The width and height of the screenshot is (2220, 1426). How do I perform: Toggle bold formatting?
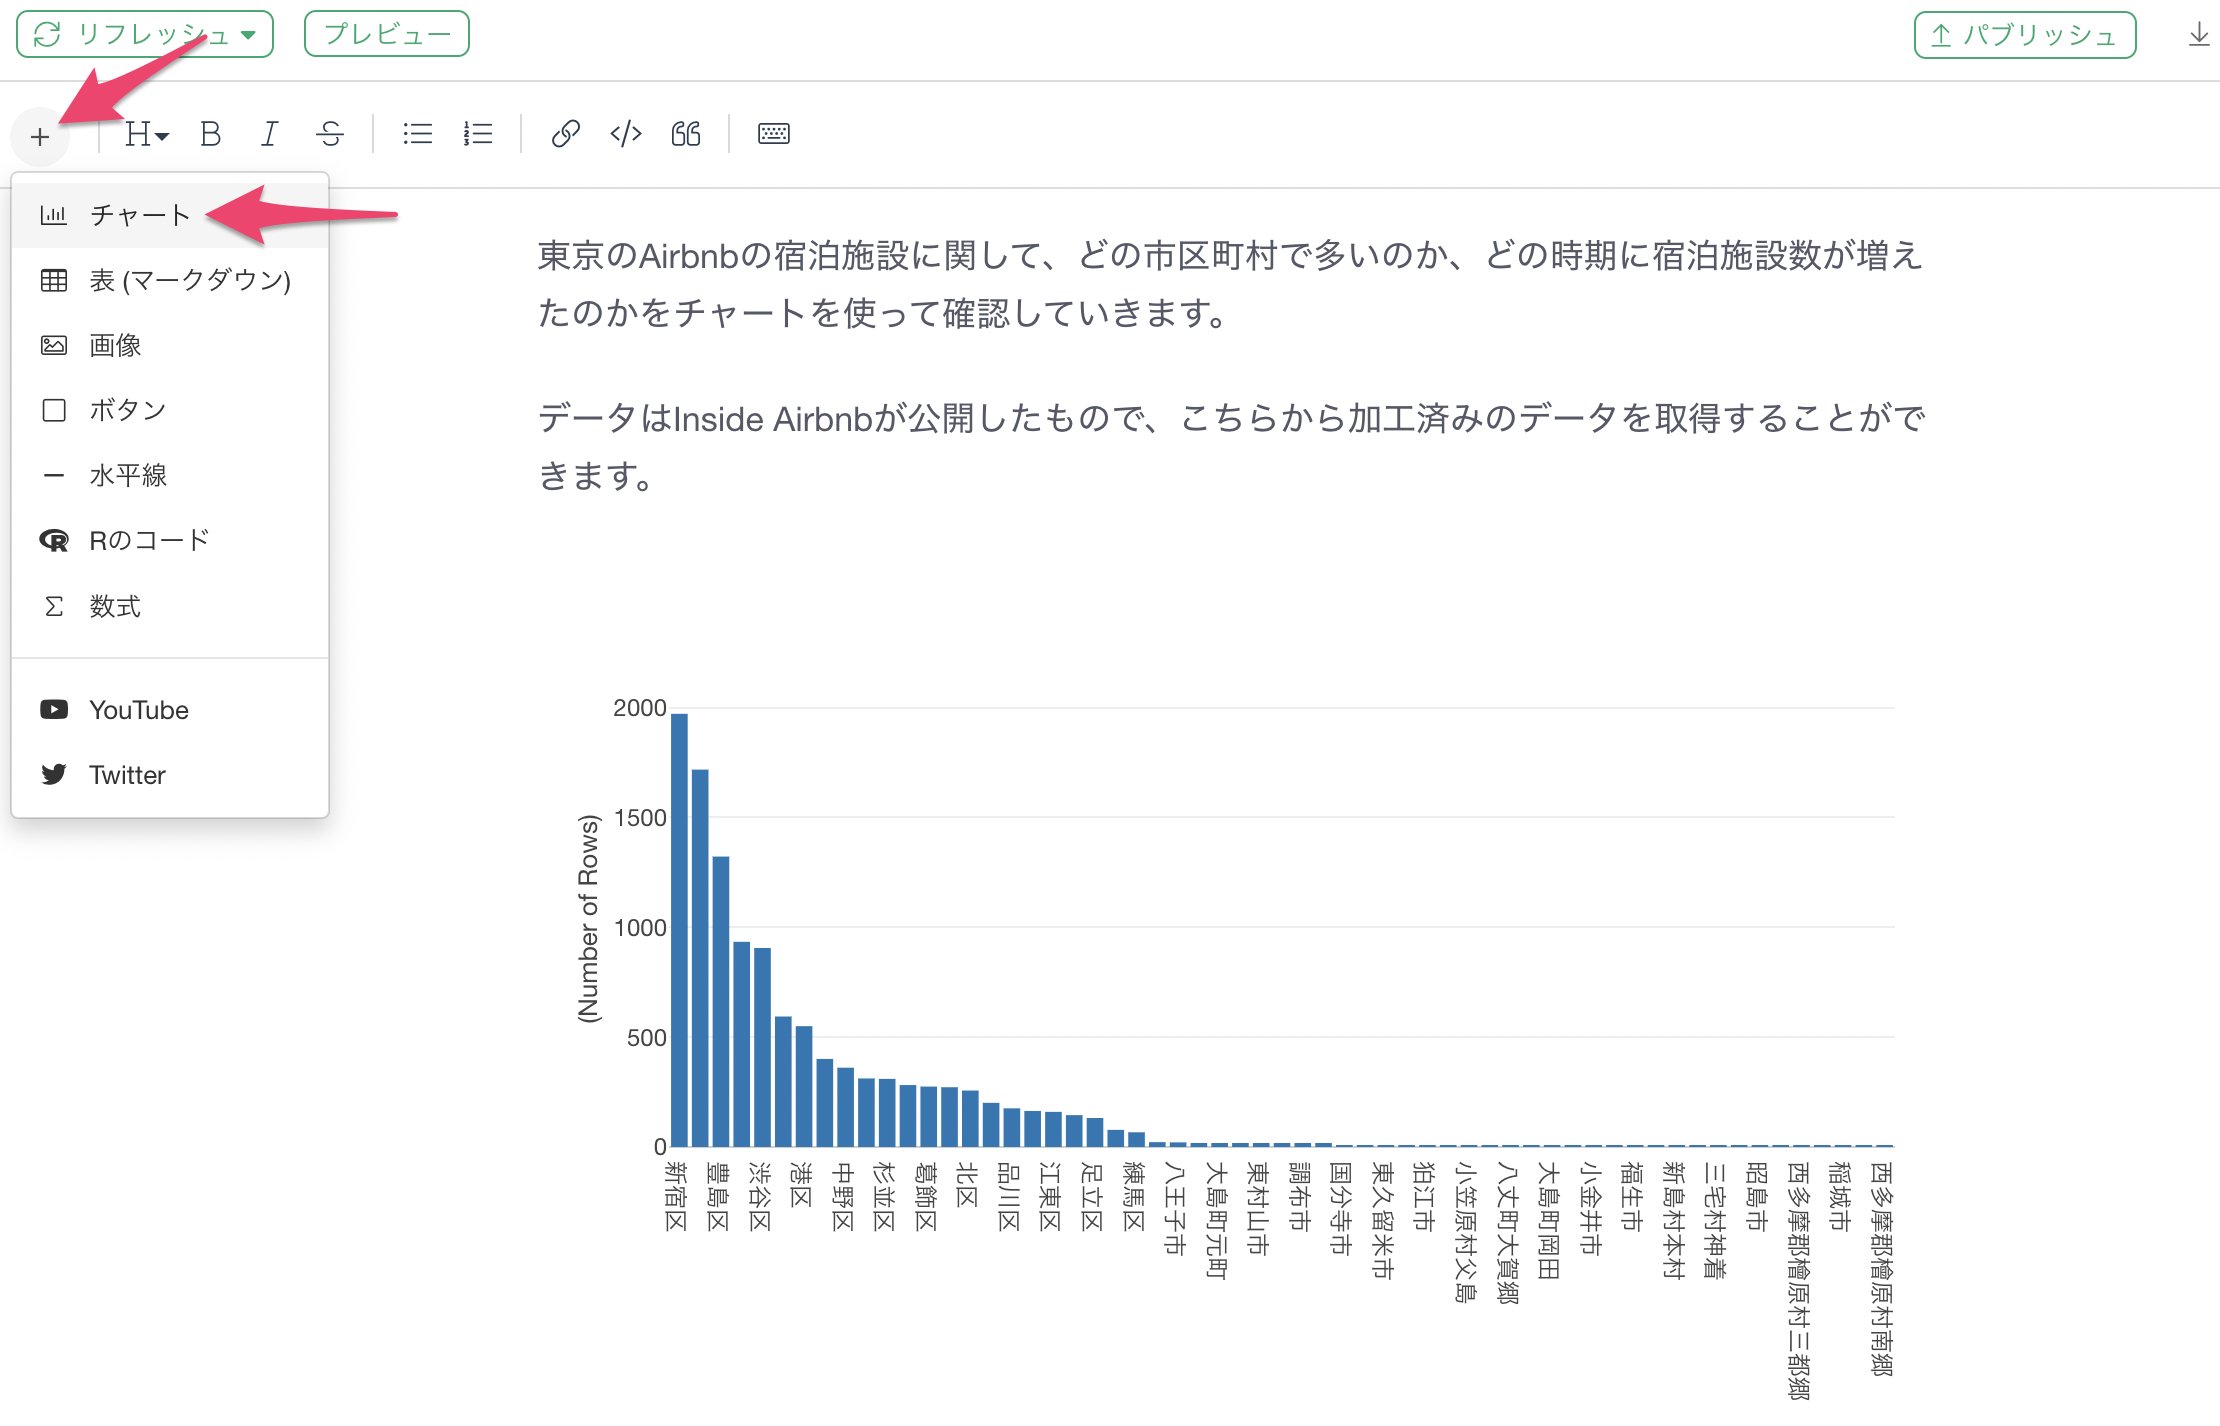click(210, 134)
